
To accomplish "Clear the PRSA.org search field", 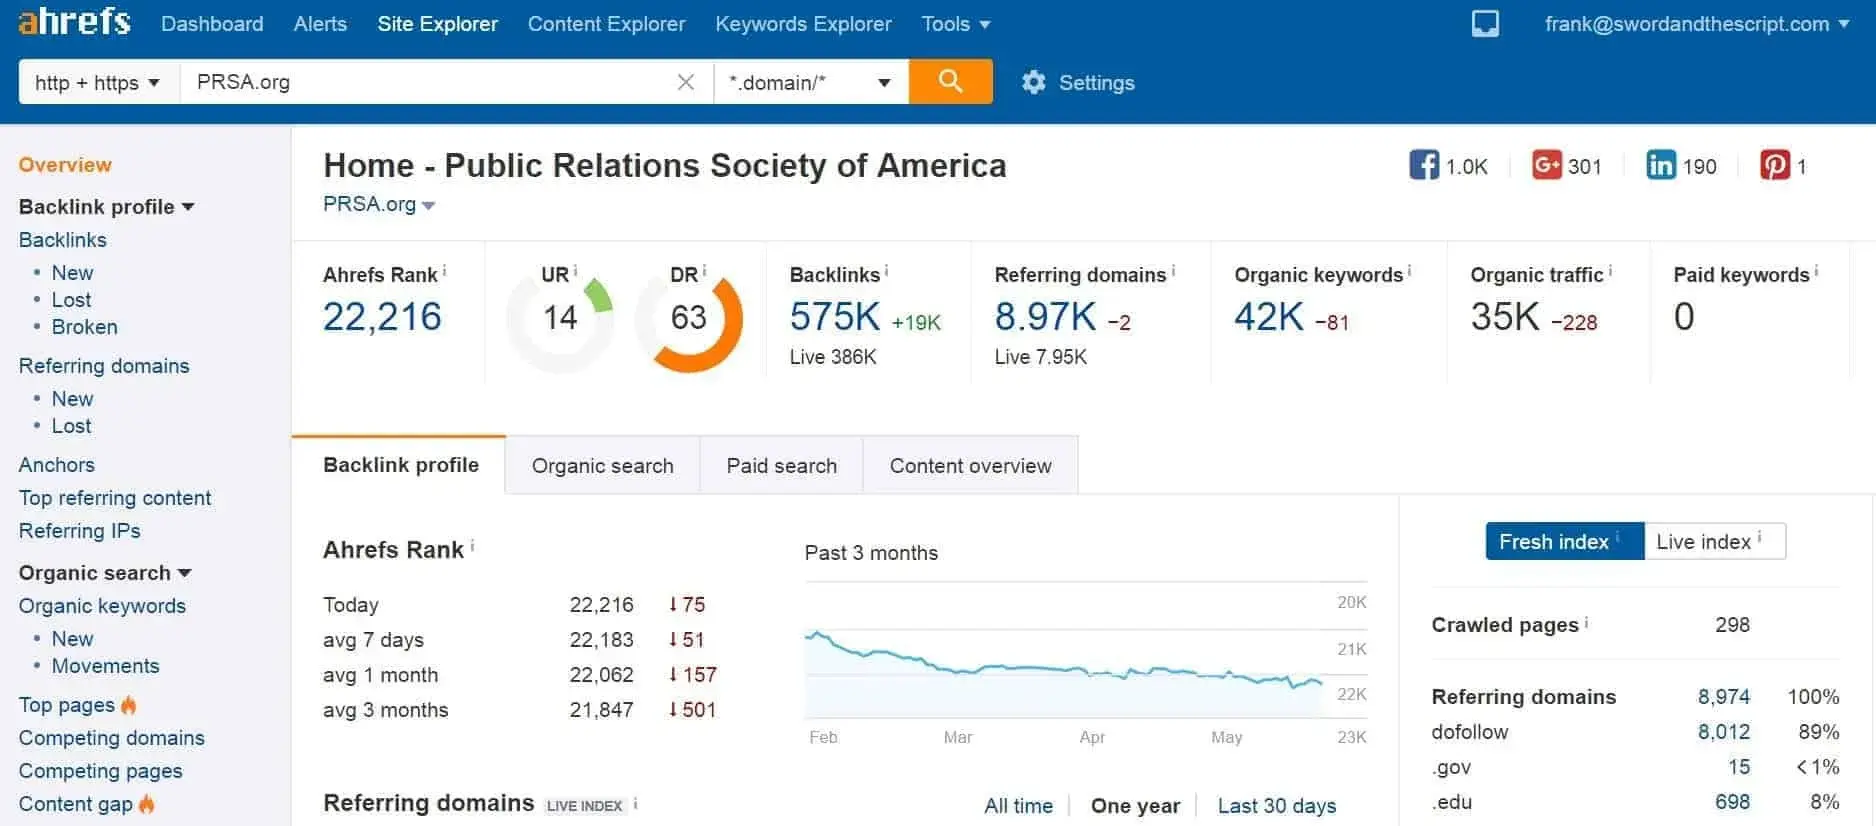I will click(685, 82).
